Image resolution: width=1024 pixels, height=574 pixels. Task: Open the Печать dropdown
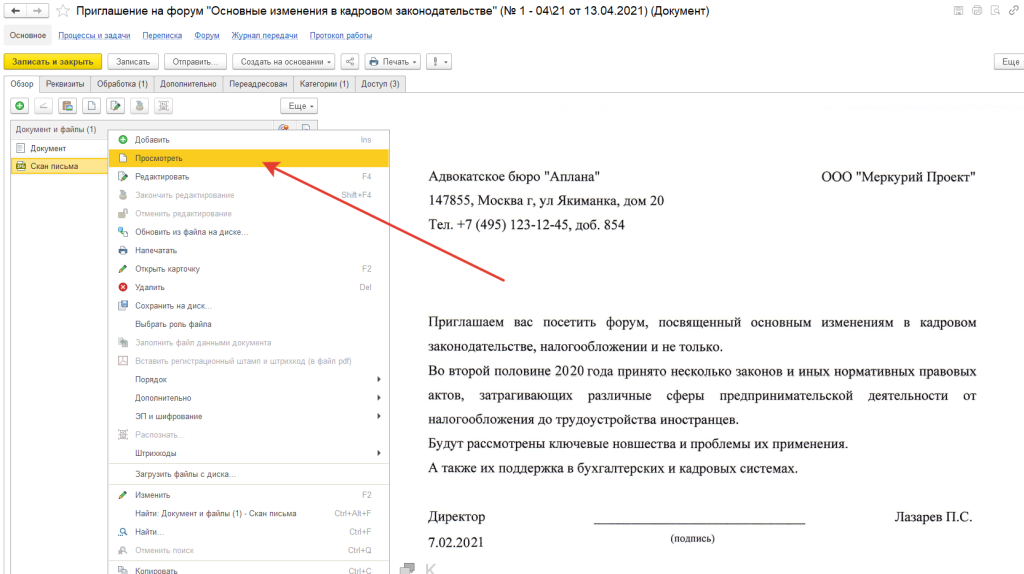coord(392,62)
